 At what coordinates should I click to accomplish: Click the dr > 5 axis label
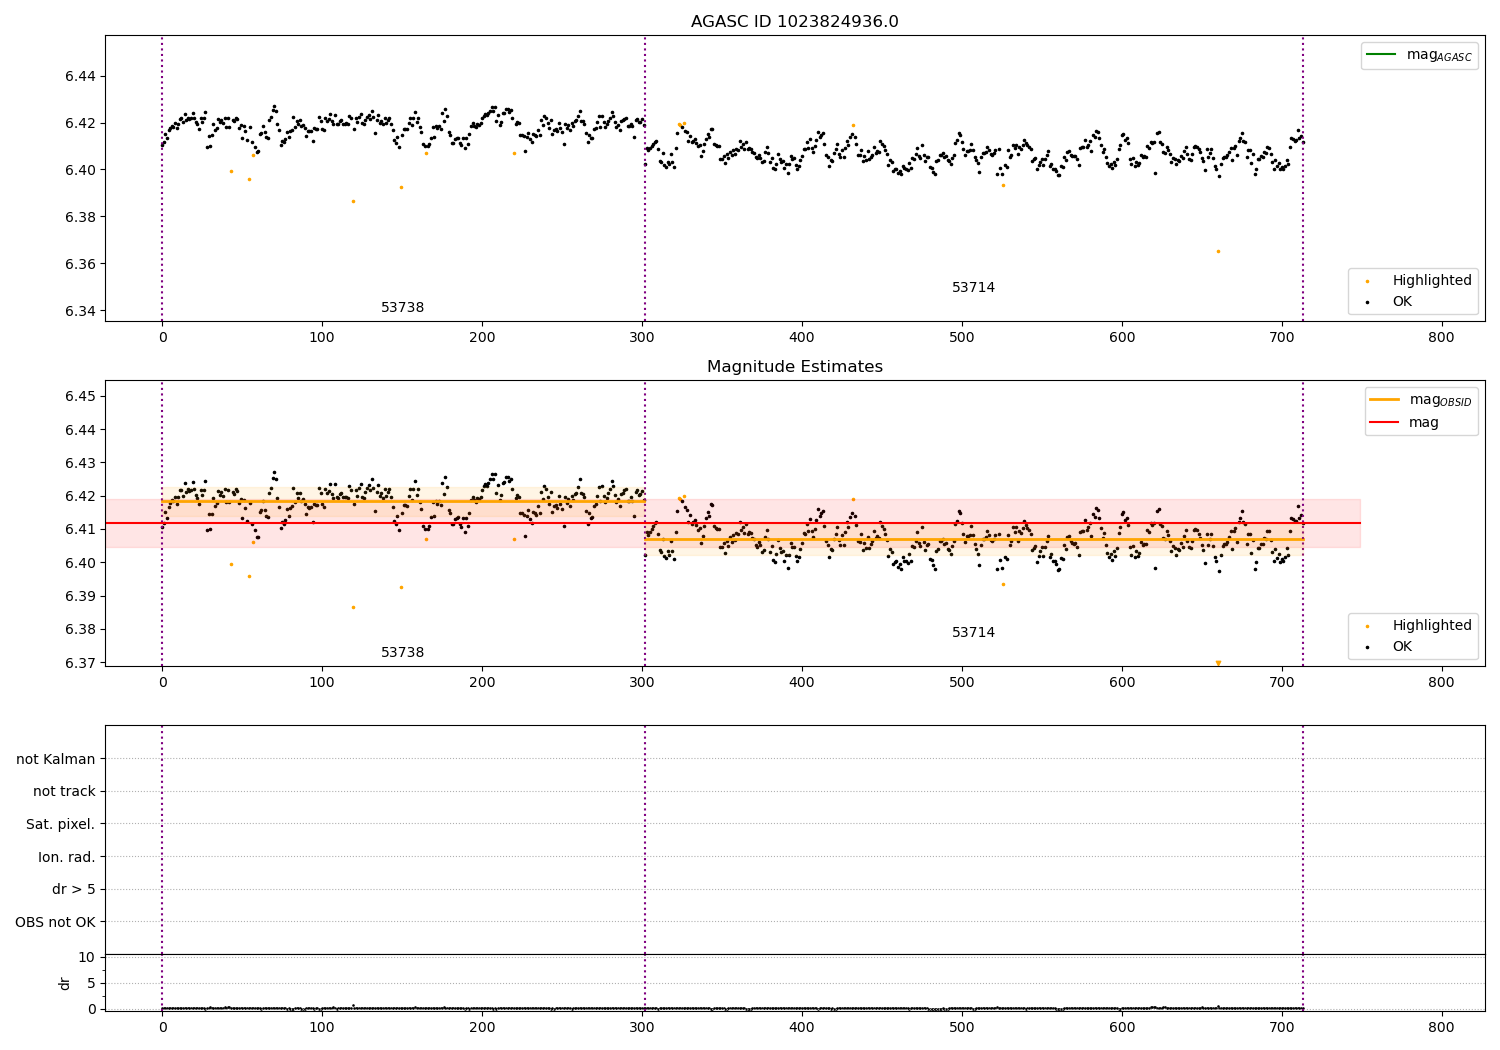tap(74, 889)
